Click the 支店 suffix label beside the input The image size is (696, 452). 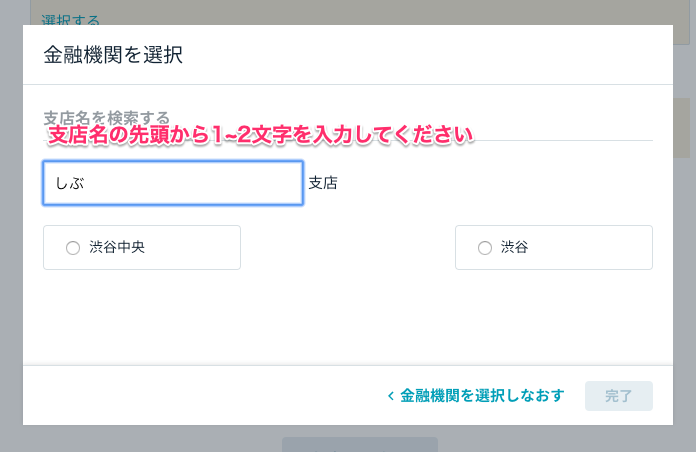323,182
